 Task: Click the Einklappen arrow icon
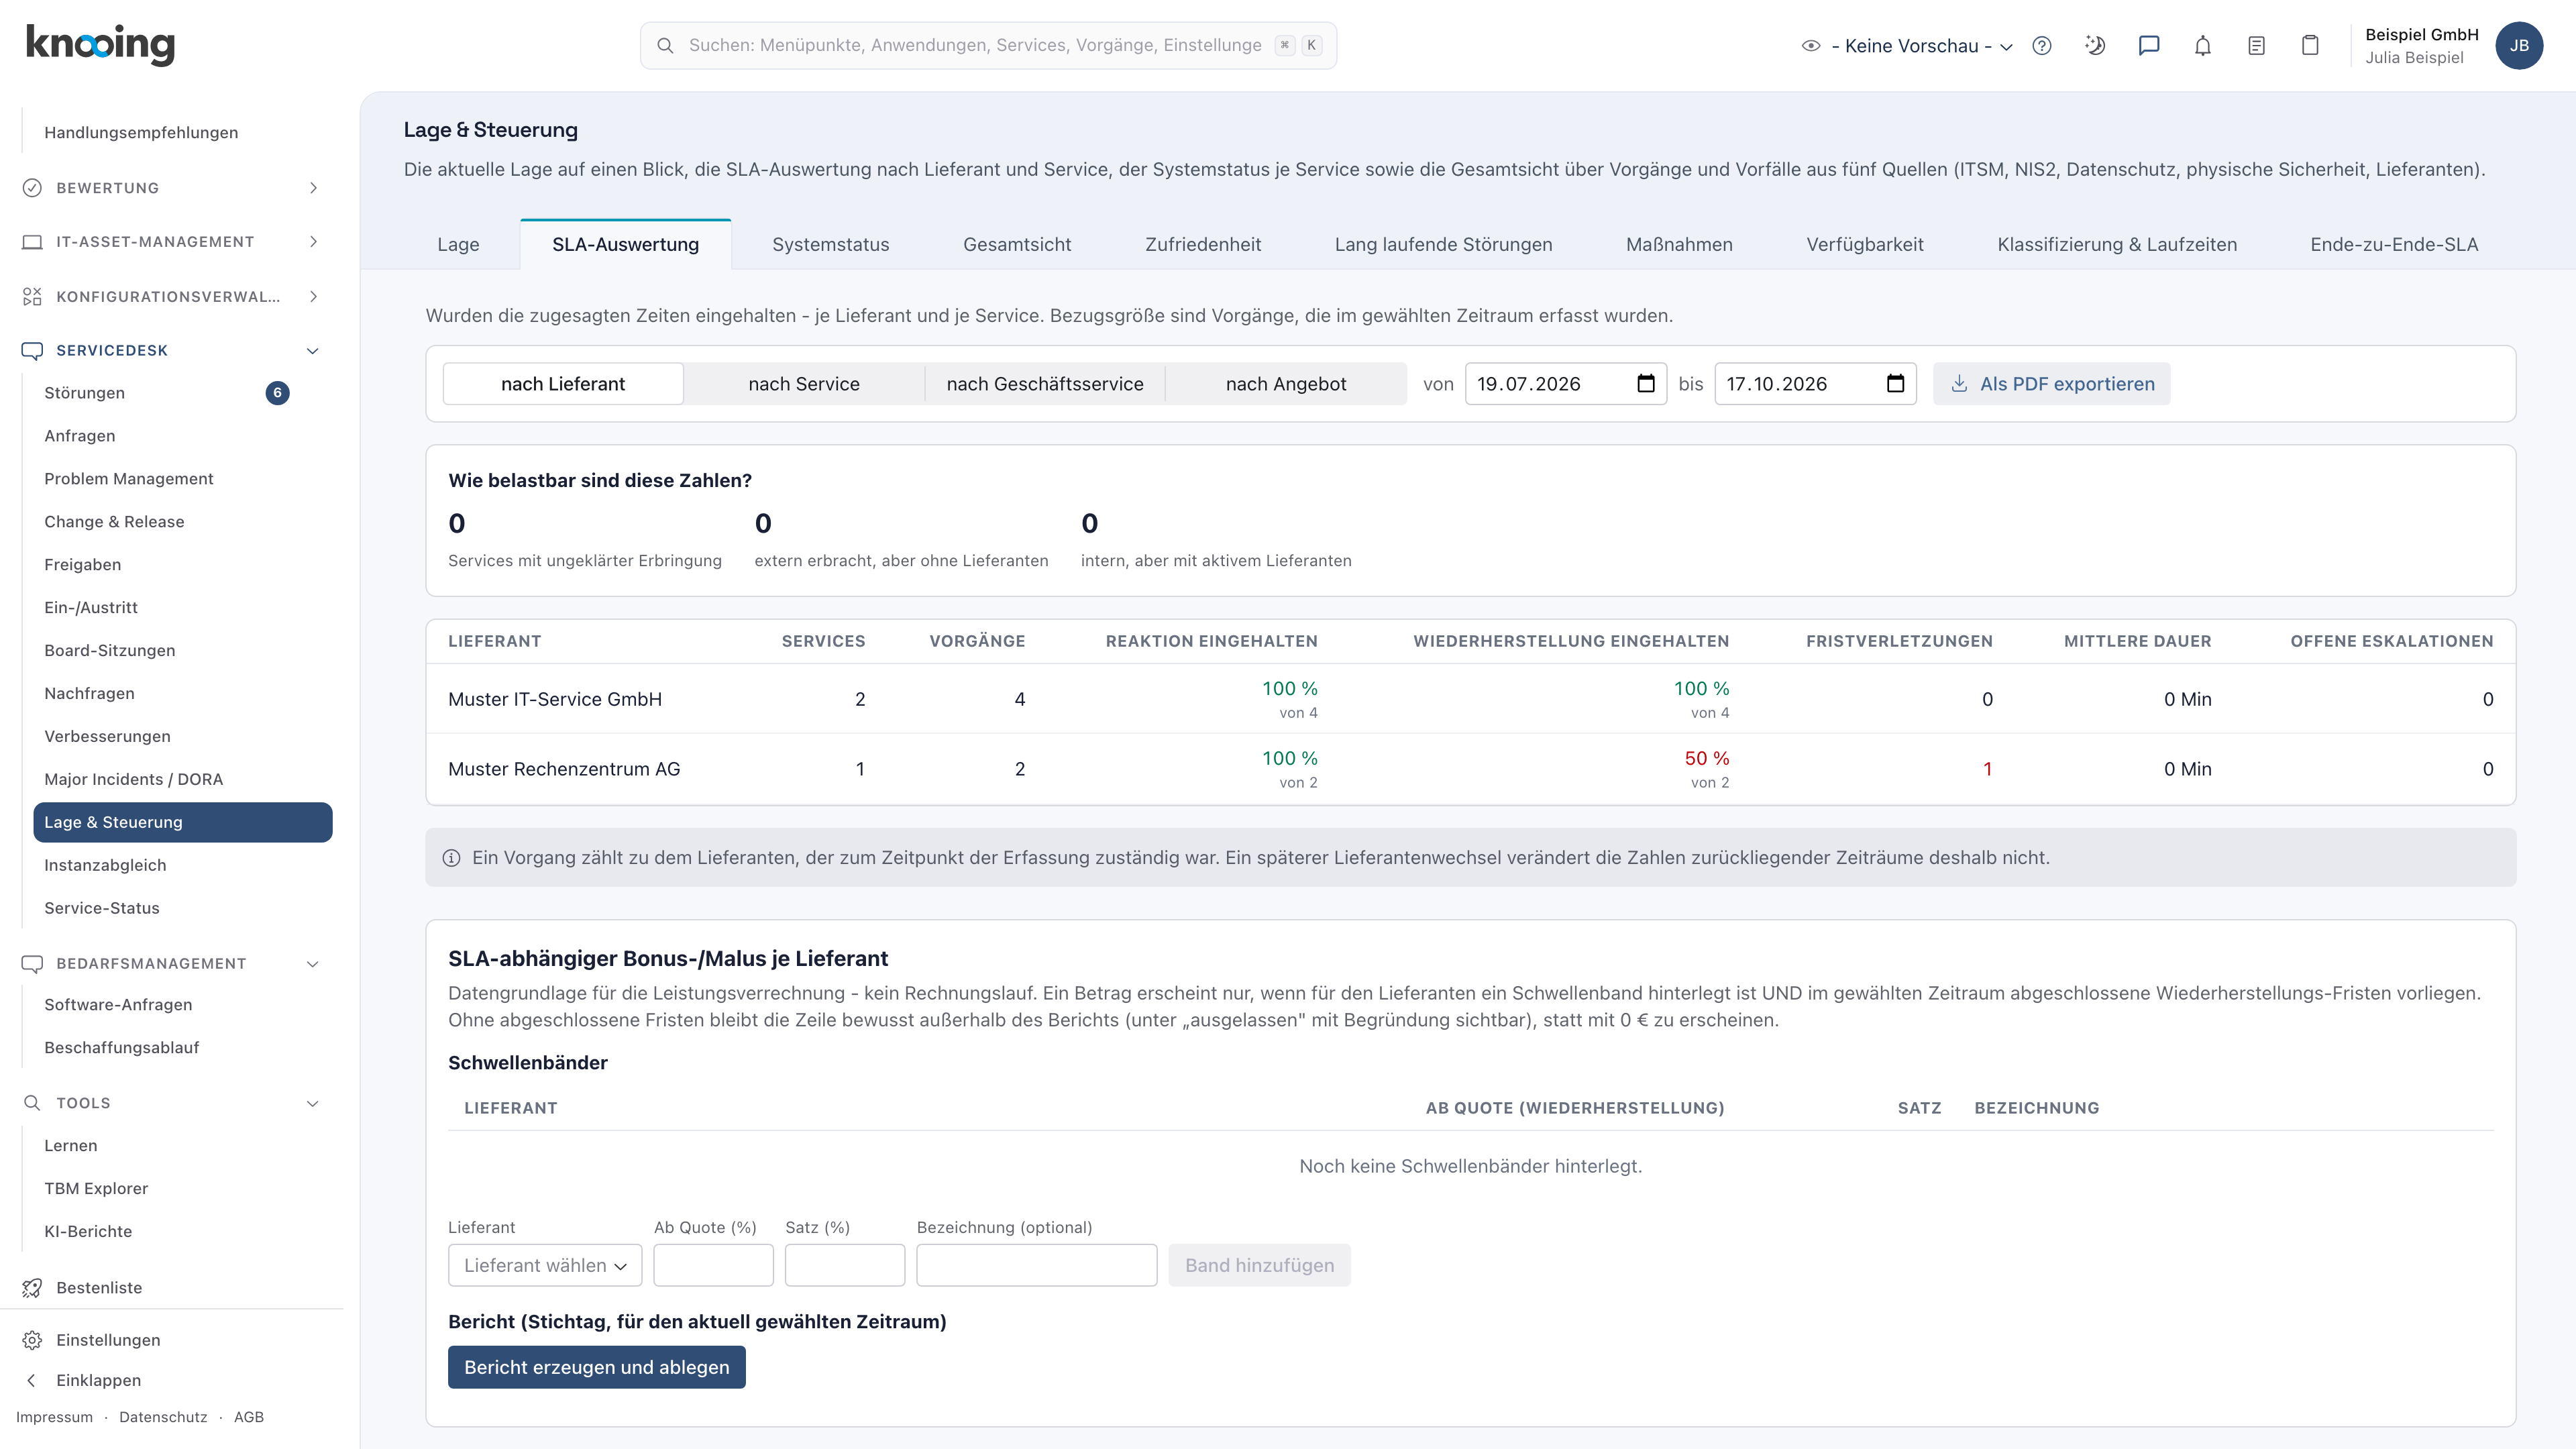[x=32, y=1380]
